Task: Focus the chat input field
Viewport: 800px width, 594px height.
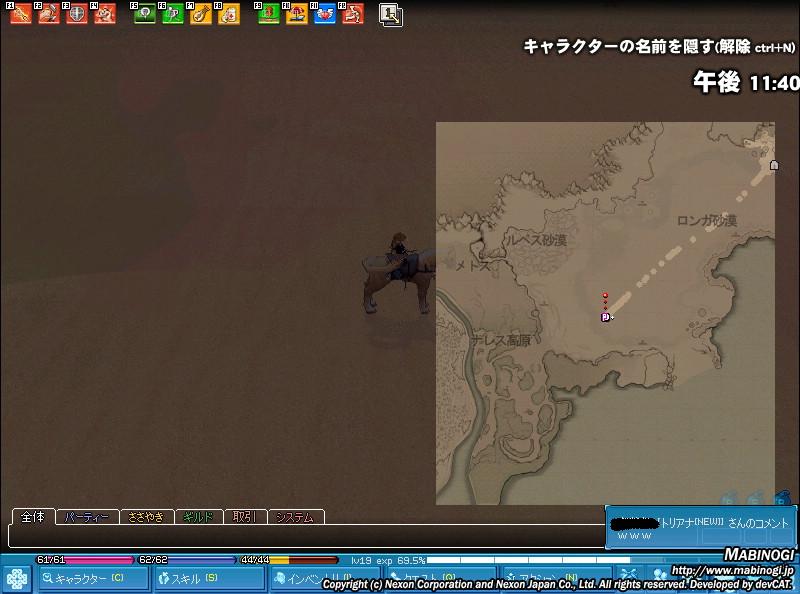Action: pyautogui.click(x=306, y=536)
